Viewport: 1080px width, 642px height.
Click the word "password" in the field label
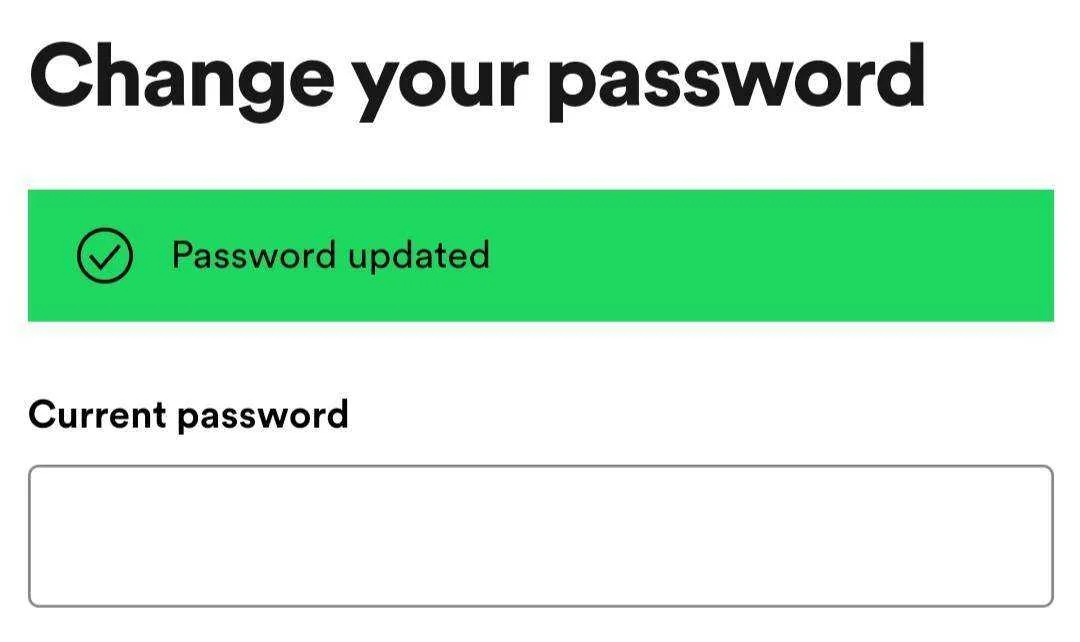262,417
